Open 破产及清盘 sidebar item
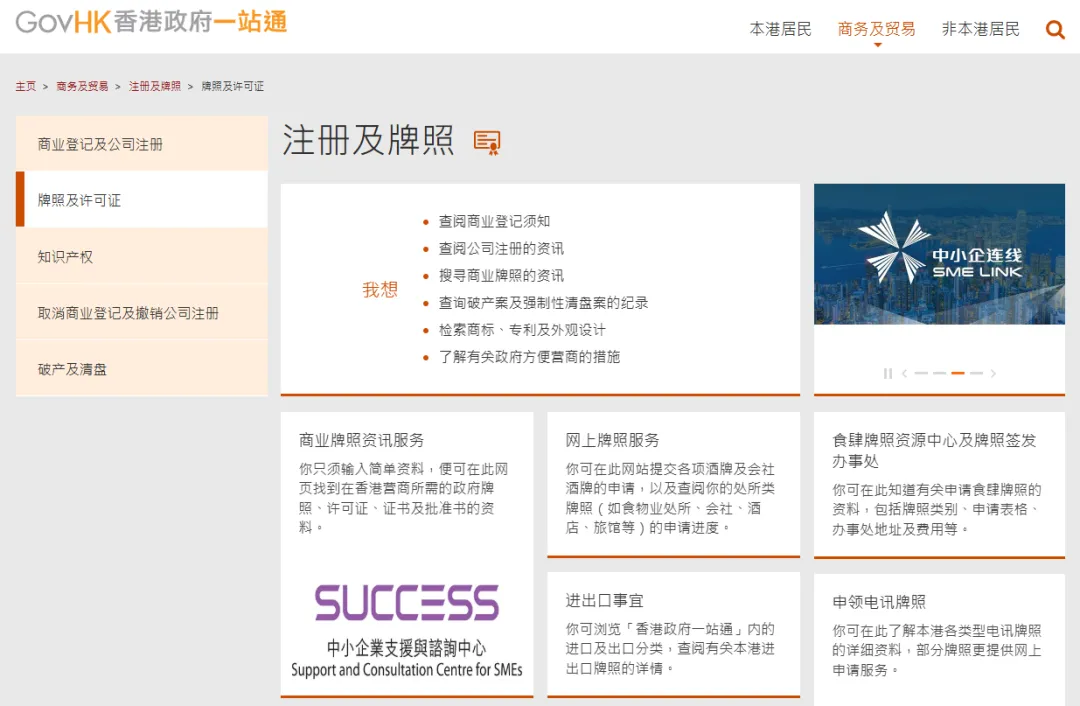The height and width of the screenshot is (706, 1080). tap(72, 369)
